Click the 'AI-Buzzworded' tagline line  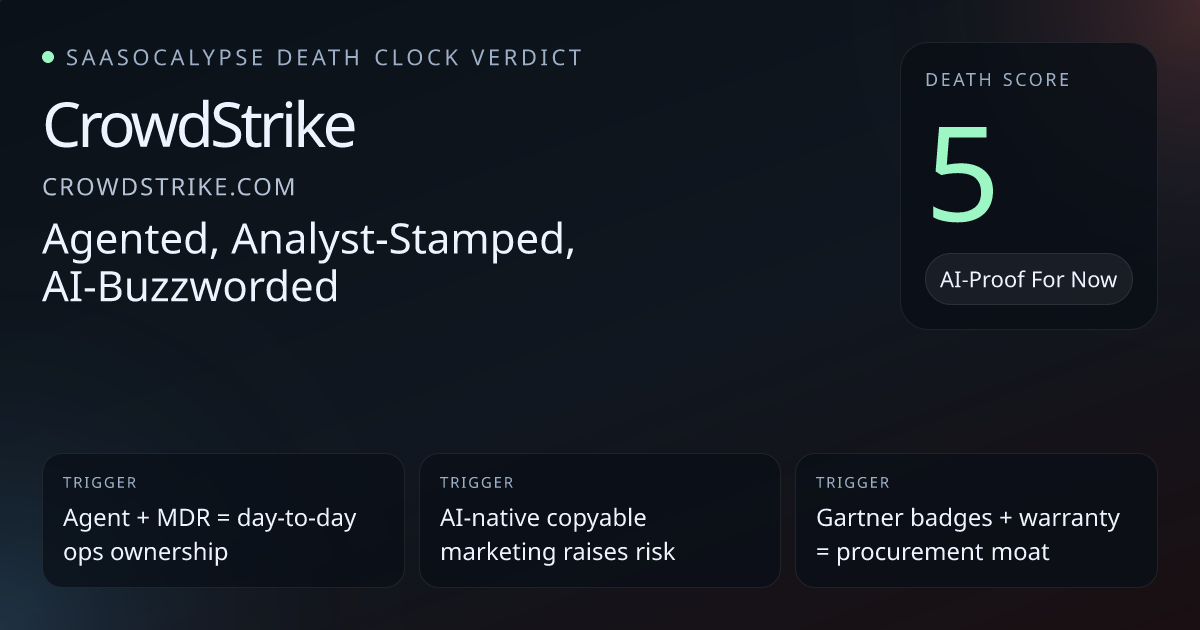tap(190, 287)
